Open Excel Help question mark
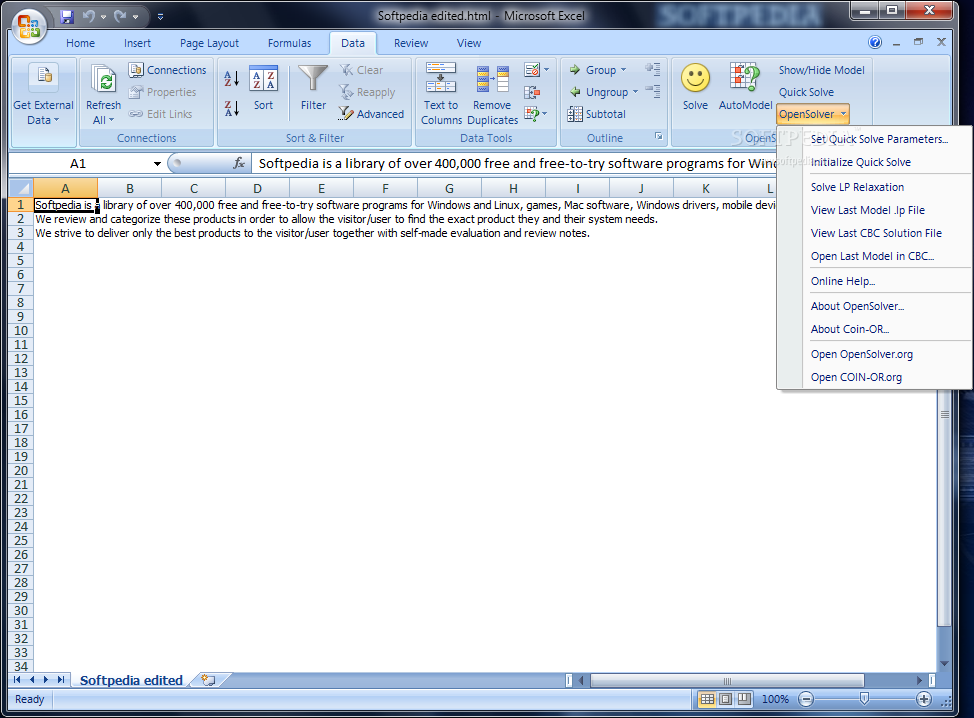Image resolution: width=974 pixels, height=718 pixels. tap(875, 42)
